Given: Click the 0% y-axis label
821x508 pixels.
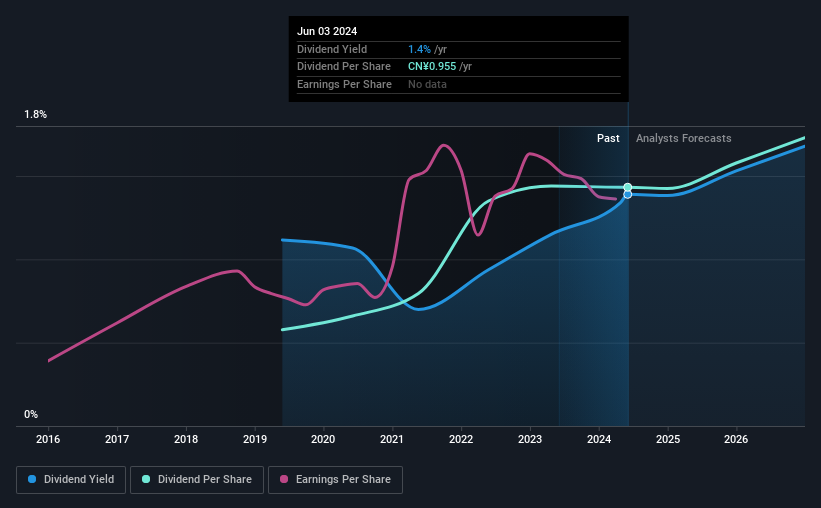Looking at the screenshot, I should tap(31, 414).
